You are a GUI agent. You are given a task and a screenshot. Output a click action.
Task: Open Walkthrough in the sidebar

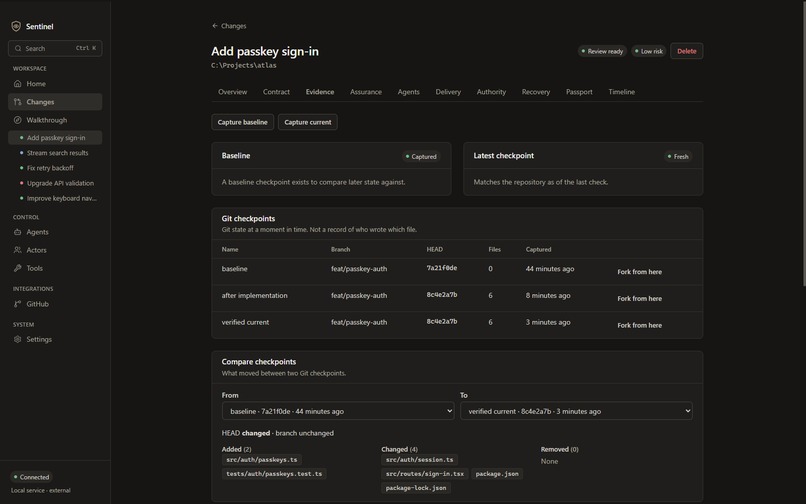coord(55,120)
